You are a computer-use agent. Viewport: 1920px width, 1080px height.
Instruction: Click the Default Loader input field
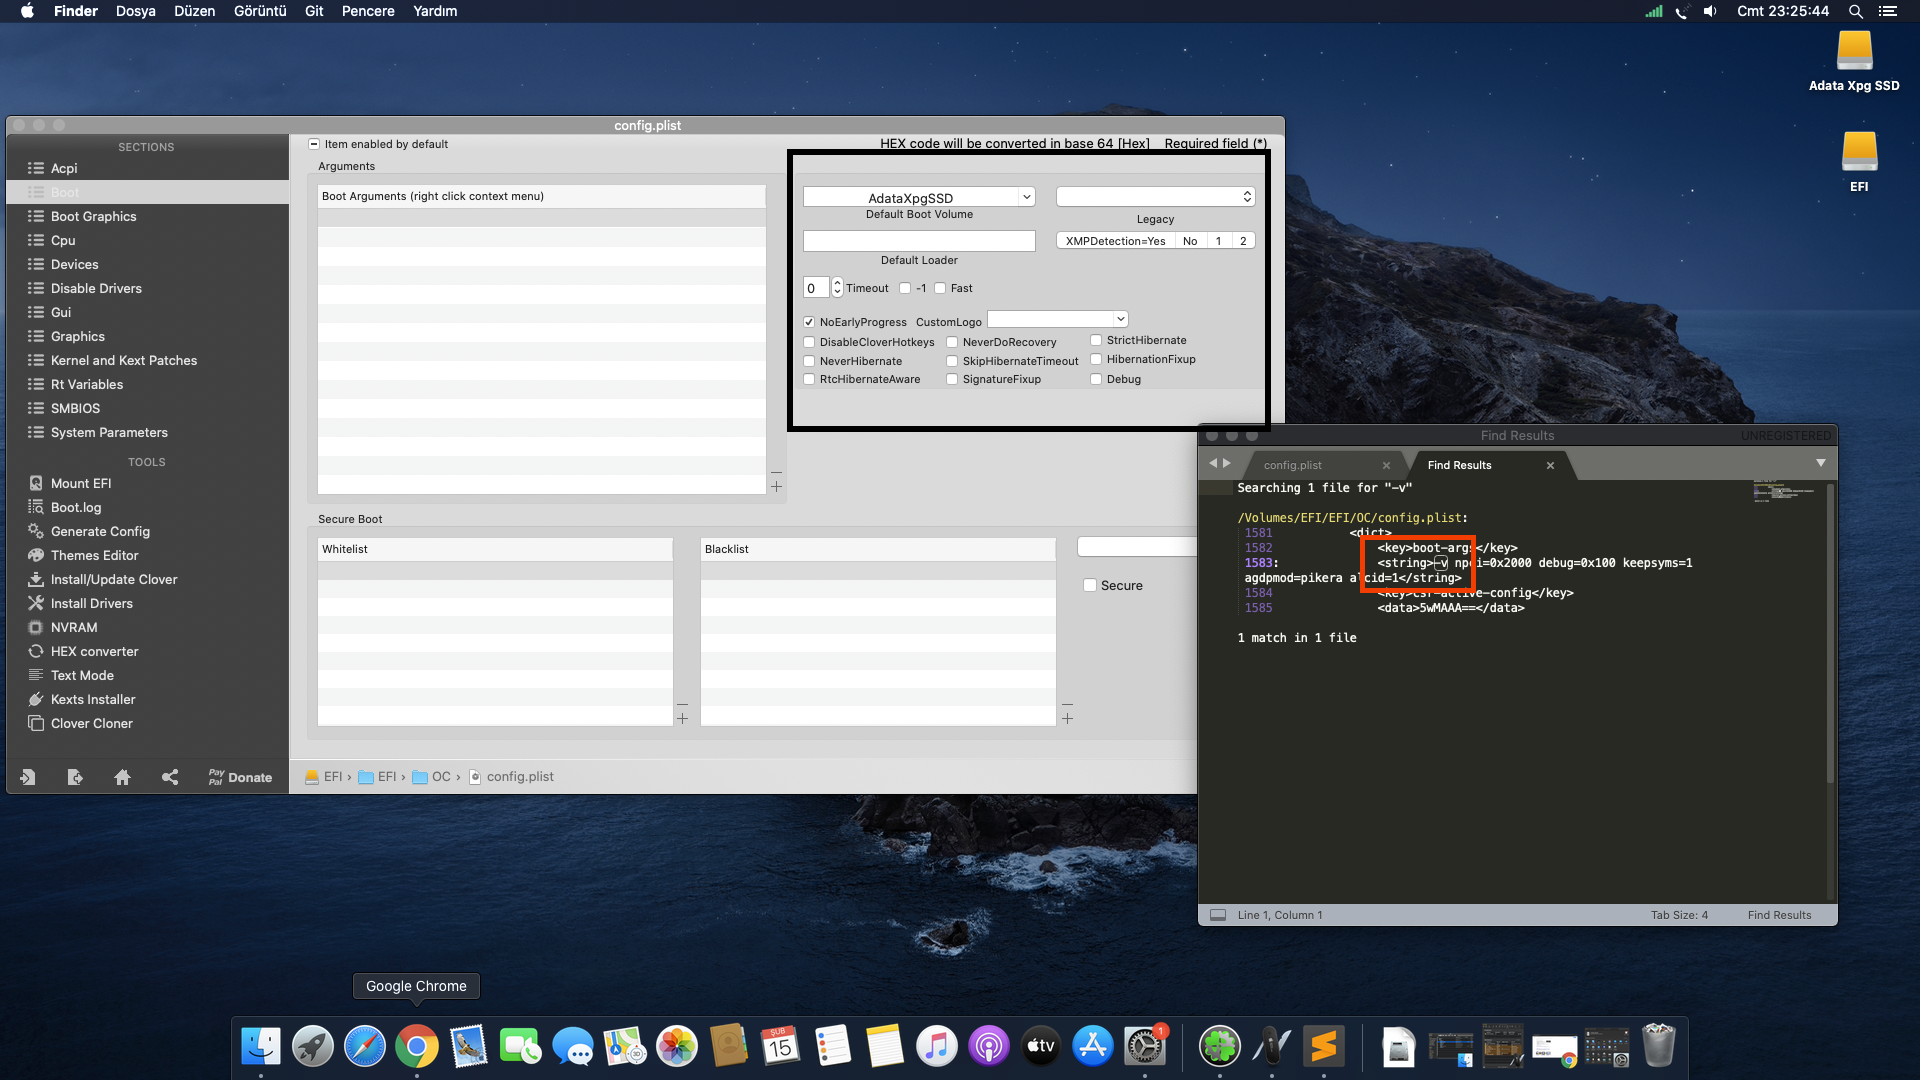(x=919, y=241)
